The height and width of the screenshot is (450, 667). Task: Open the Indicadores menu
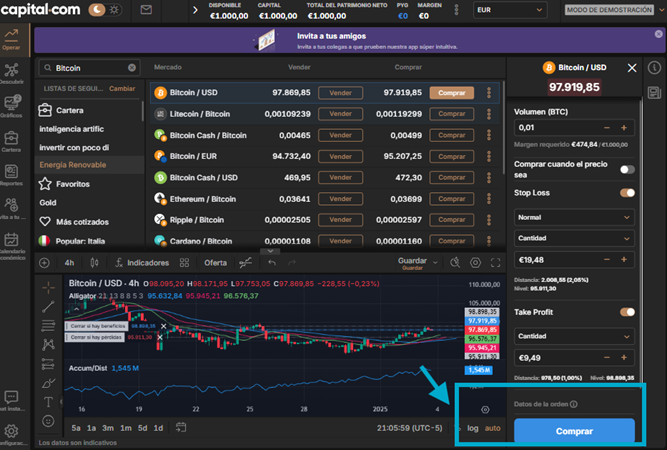[x=142, y=263]
